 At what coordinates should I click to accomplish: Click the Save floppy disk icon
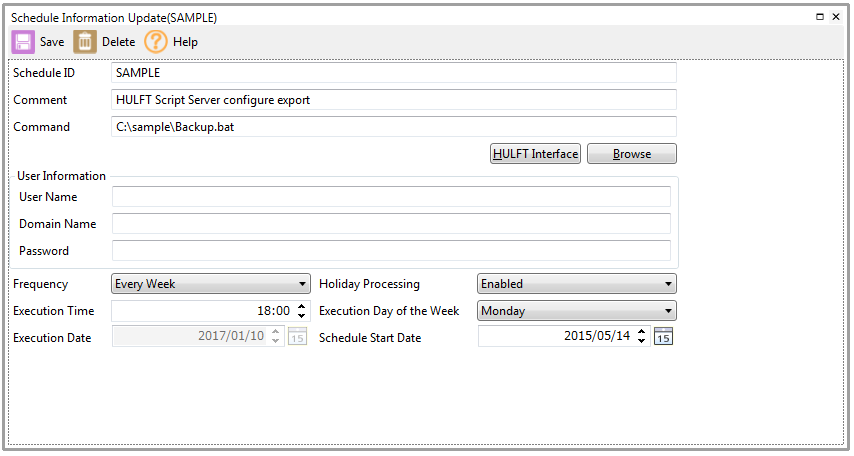[x=23, y=42]
